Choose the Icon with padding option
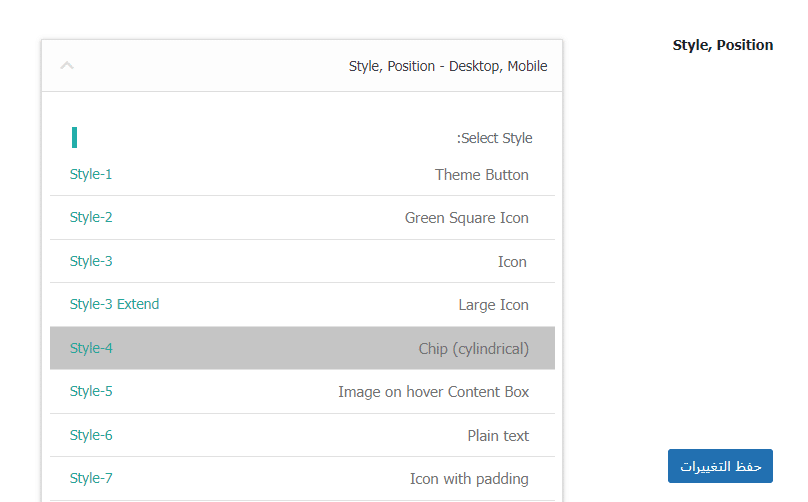 click(x=469, y=479)
